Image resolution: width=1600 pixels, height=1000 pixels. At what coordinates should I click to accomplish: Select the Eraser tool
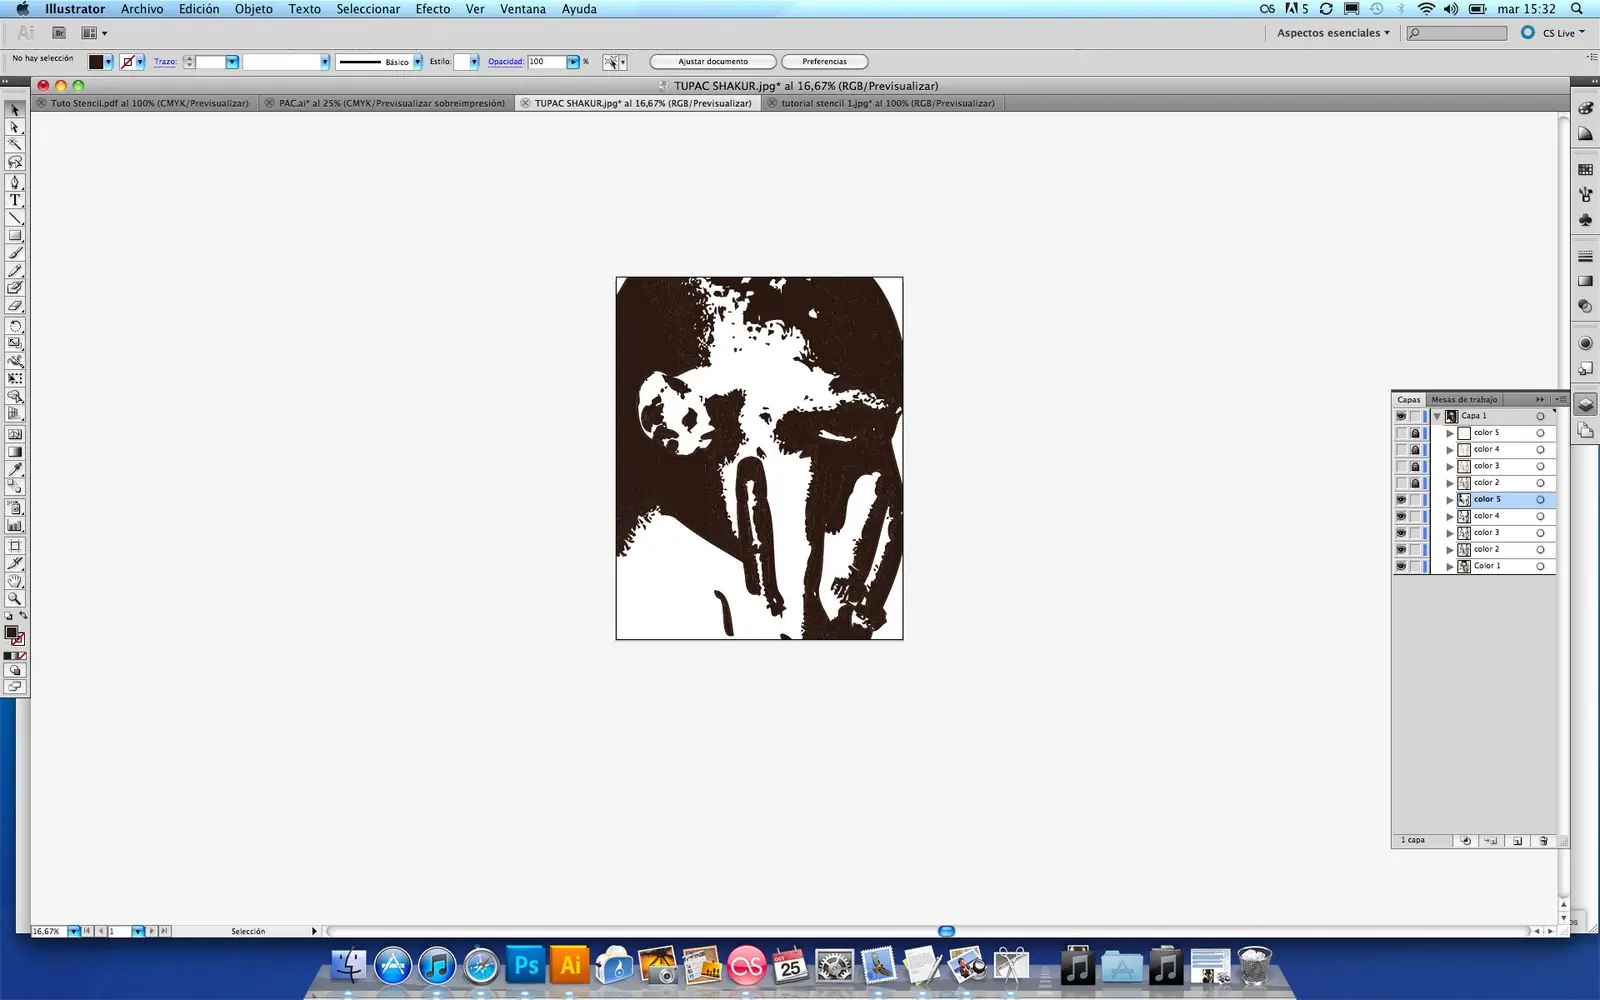(15, 305)
